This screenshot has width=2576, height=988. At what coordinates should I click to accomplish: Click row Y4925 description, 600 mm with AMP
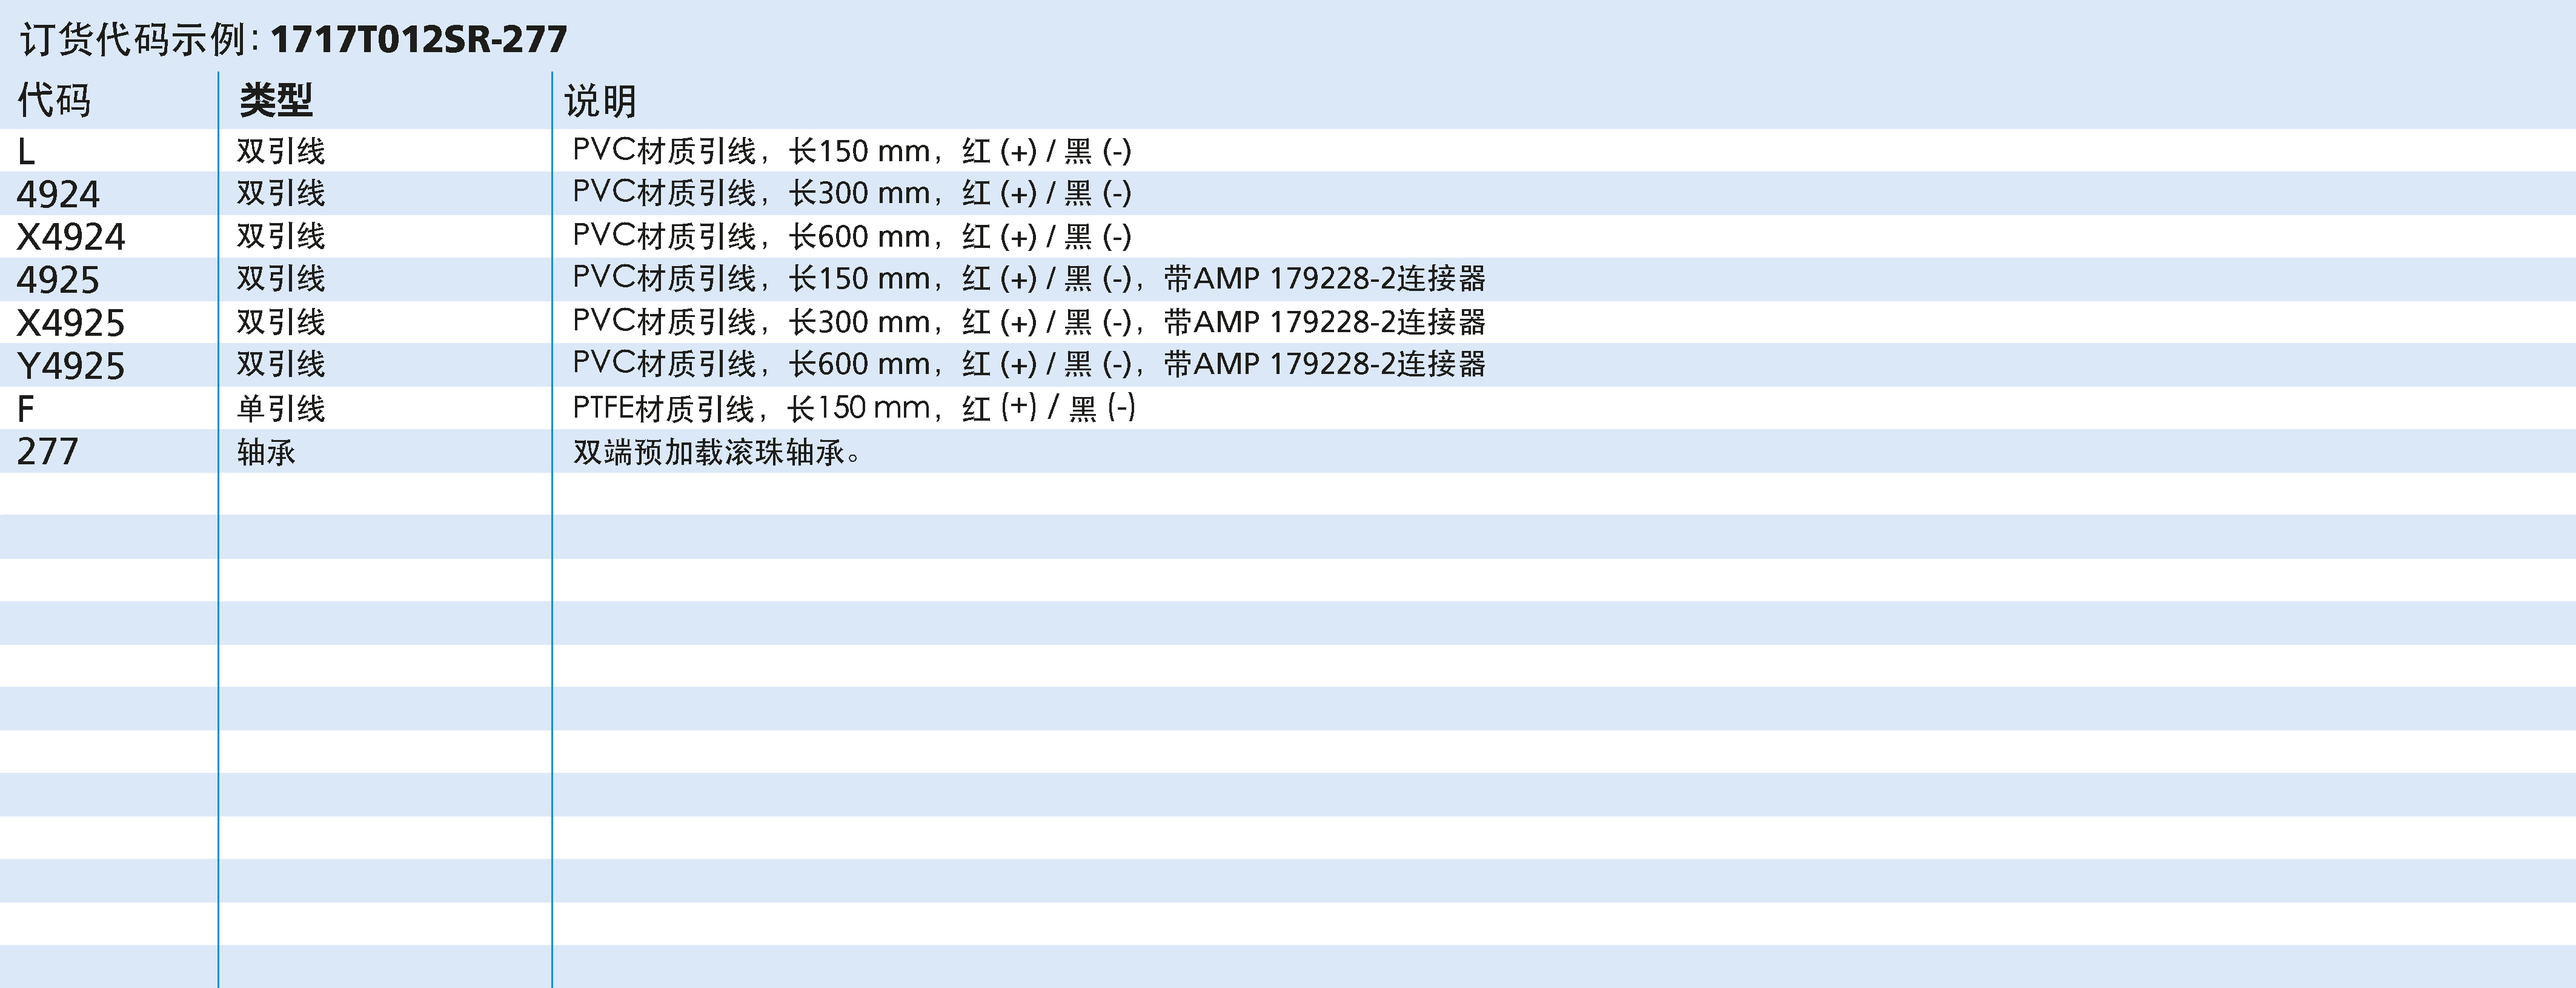[1029, 364]
